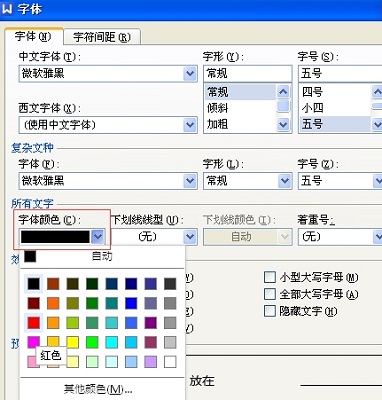Open the 复杂文种 字体(F) dropdown arrow
The width and height of the screenshot is (382, 400).
coord(190,181)
